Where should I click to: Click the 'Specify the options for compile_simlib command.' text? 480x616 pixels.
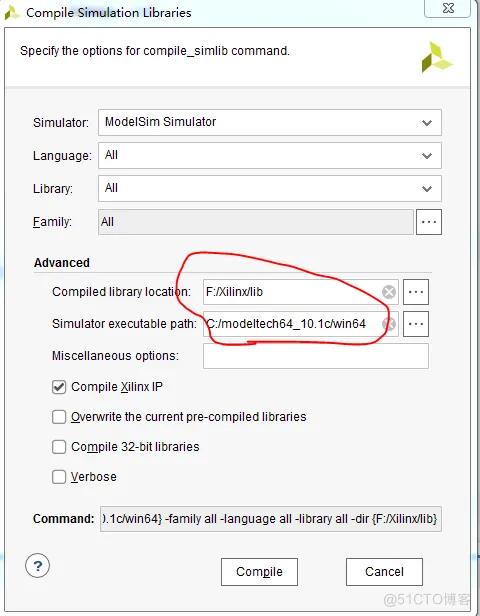pos(155,51)
